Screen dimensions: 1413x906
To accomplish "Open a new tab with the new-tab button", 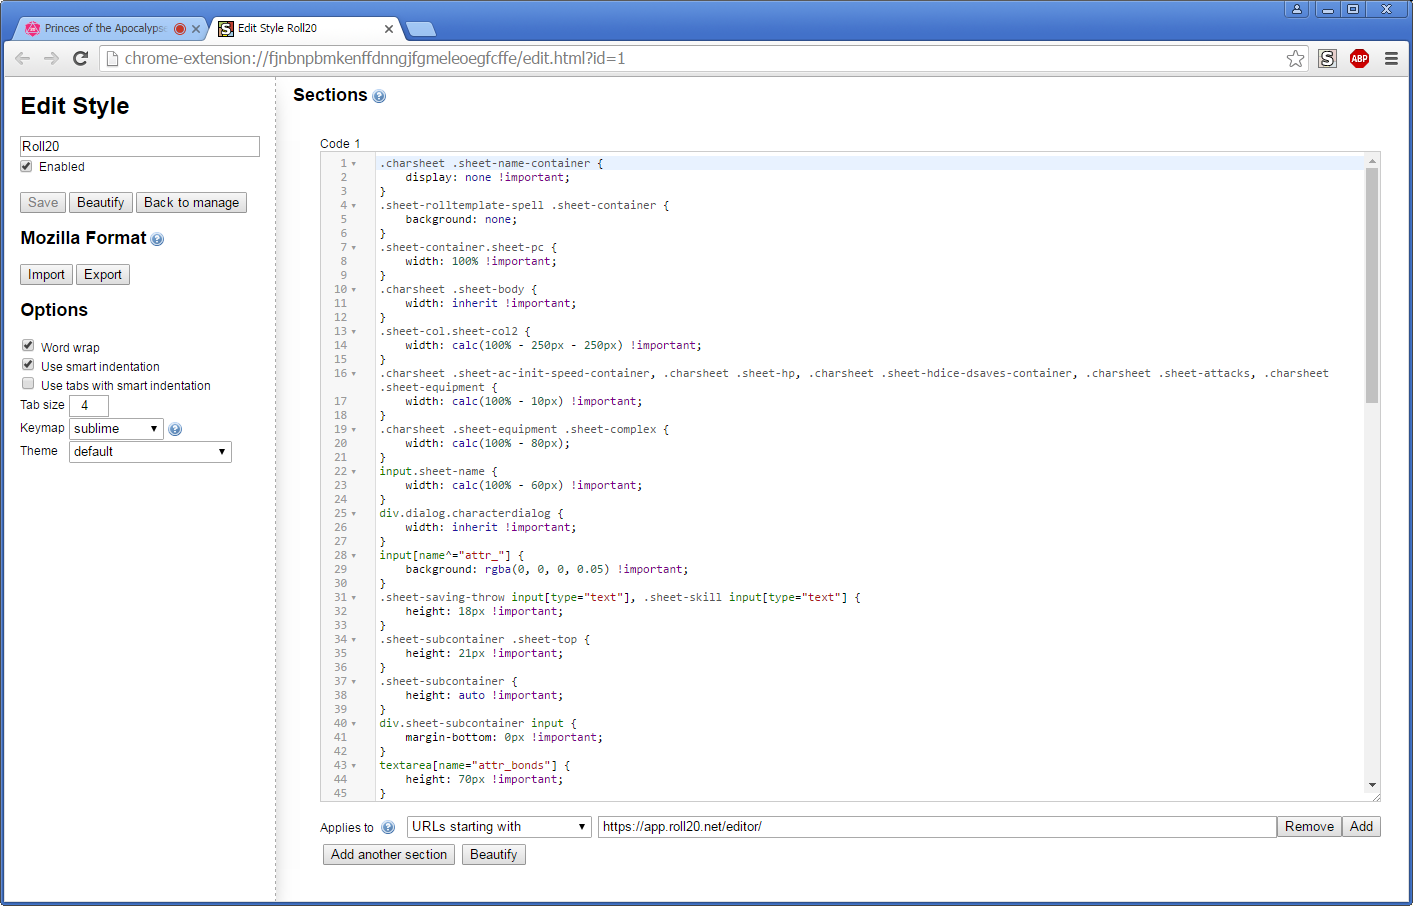I will (x=421, y=29).
